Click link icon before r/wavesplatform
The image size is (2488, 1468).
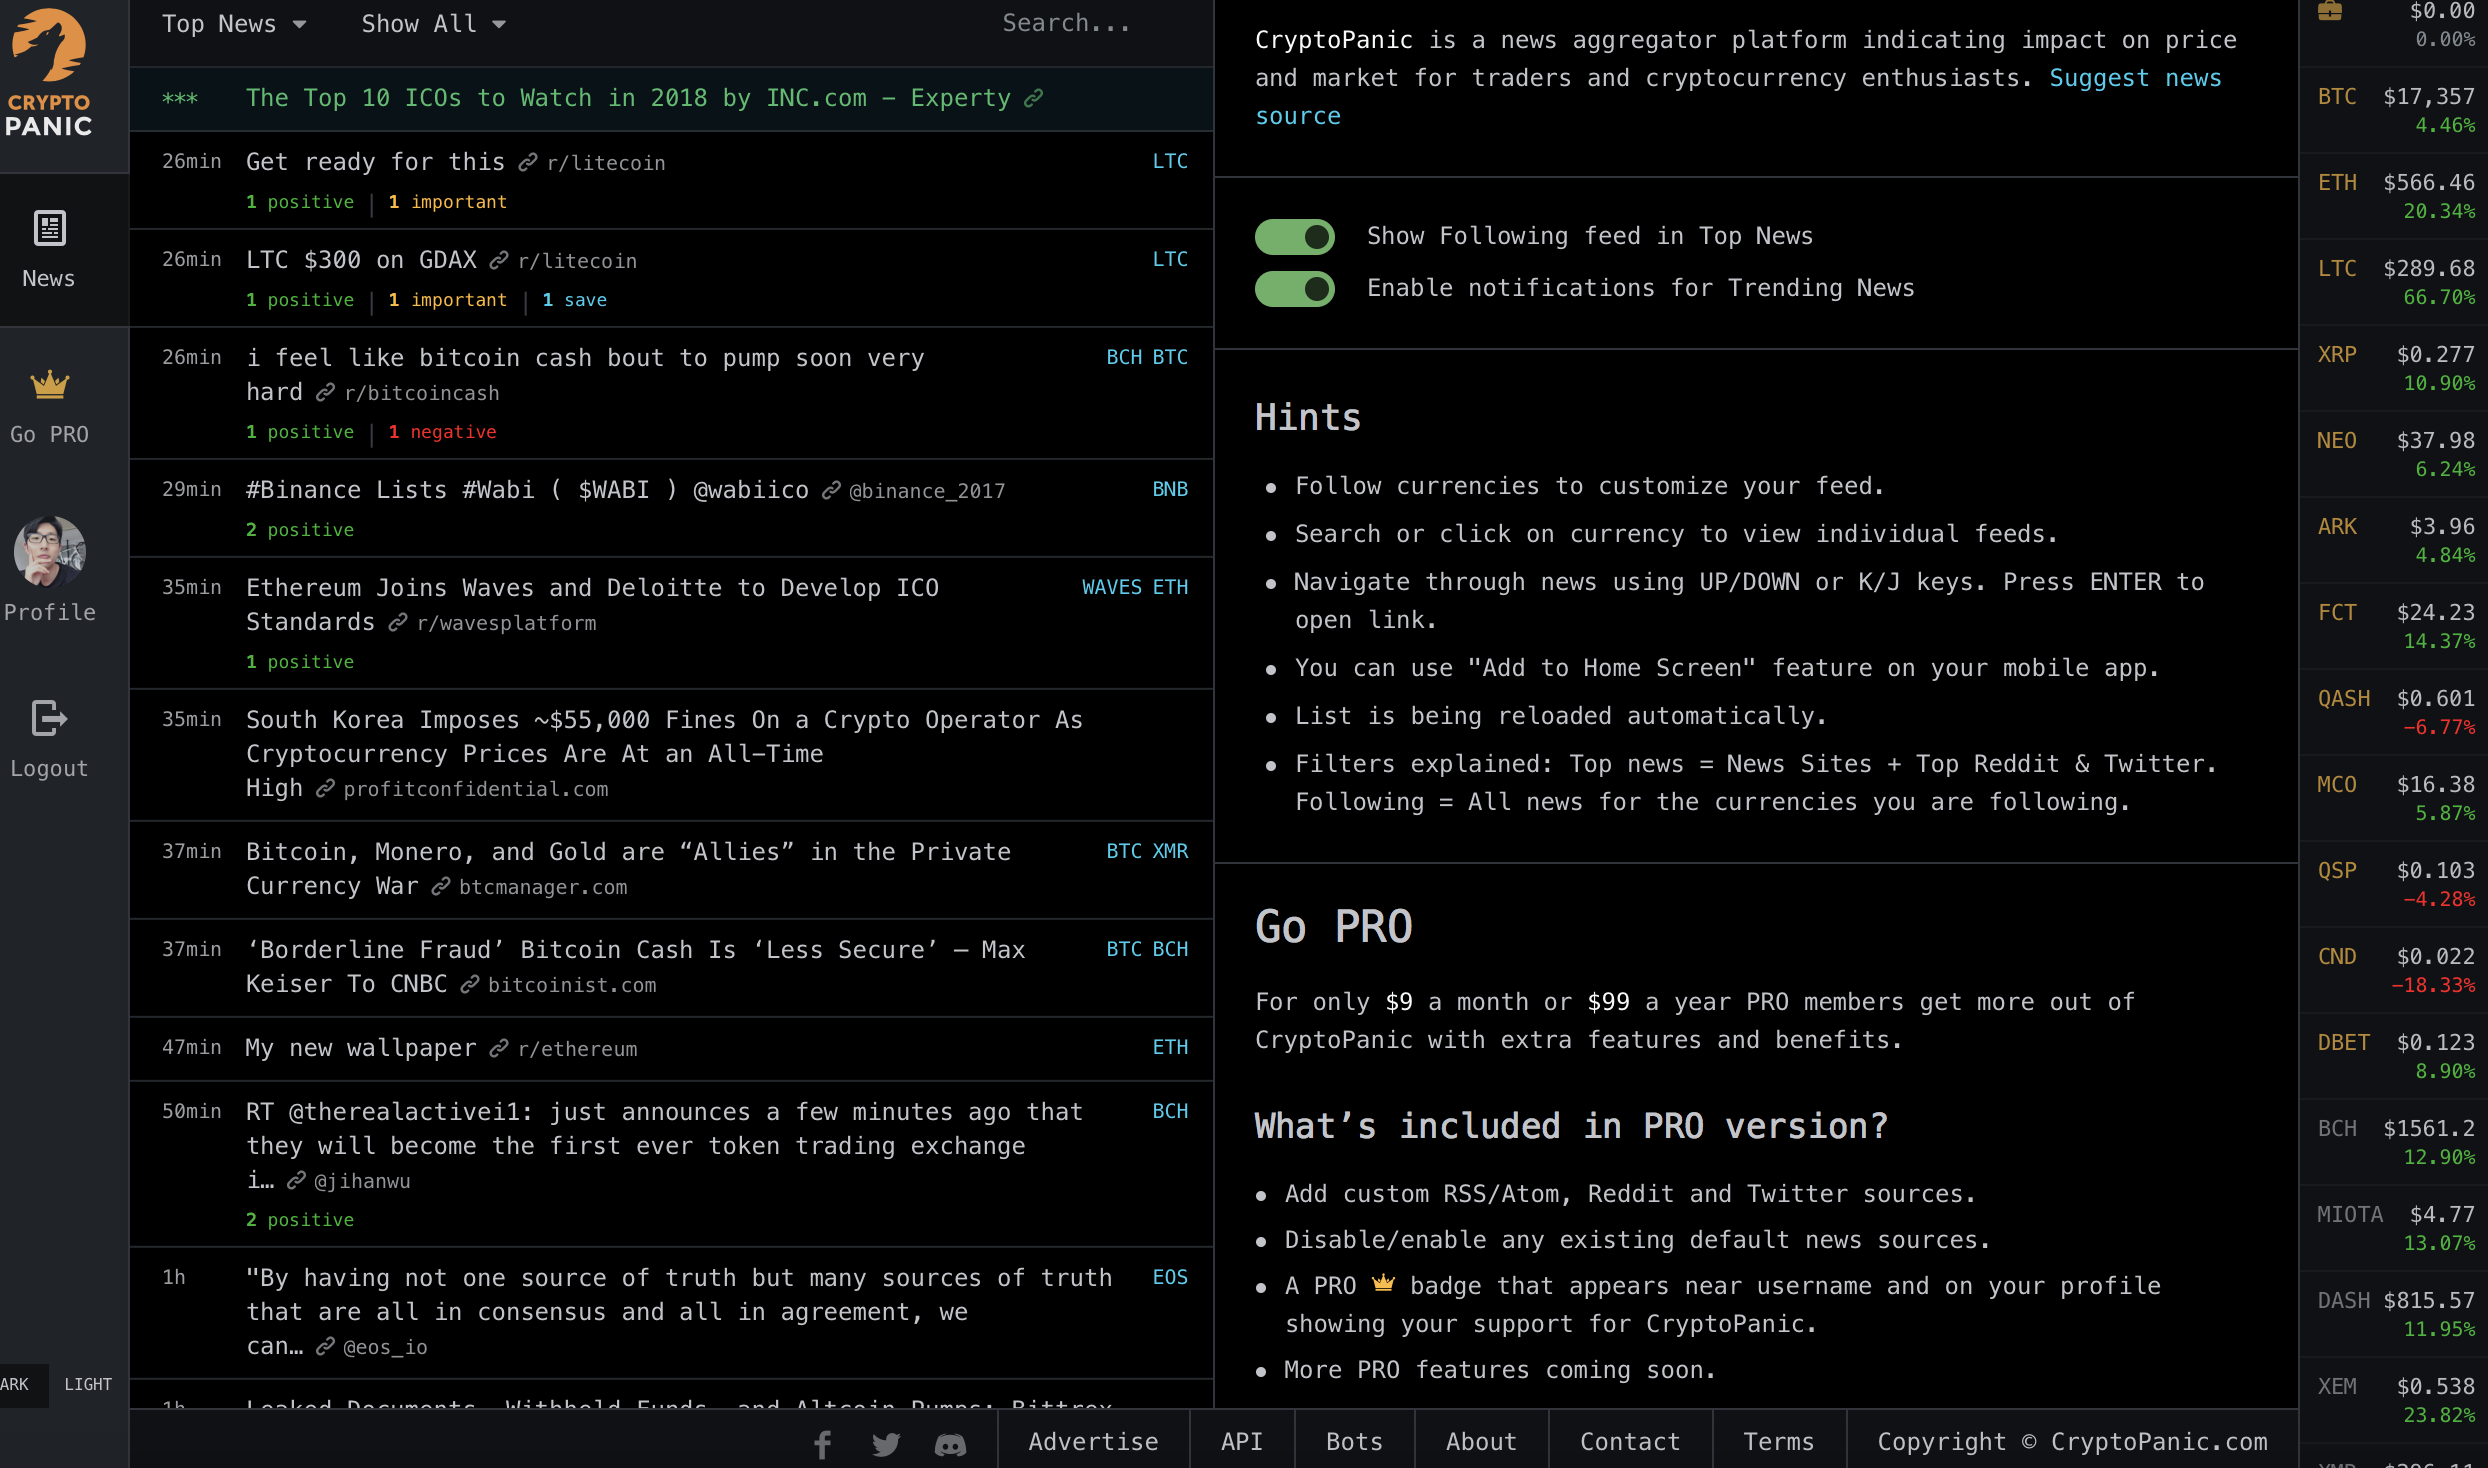pyautogui.click(x=398, y=623)
